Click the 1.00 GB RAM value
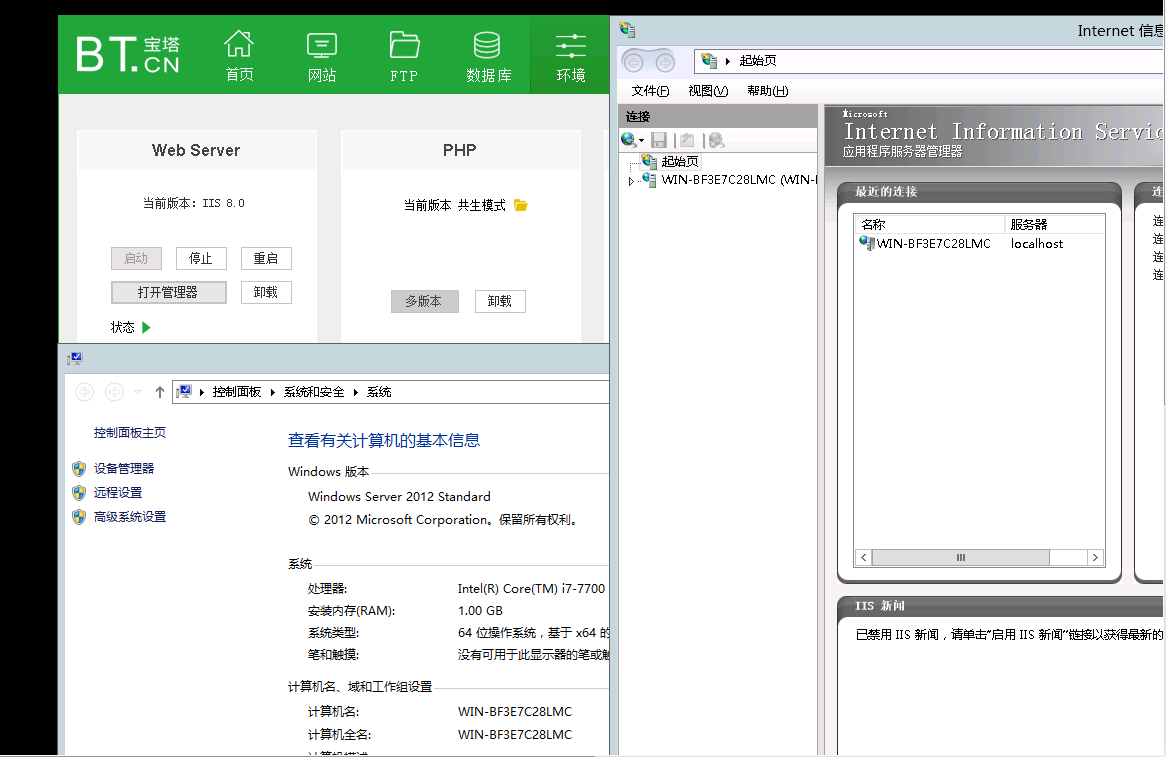This screenshot has width=1166, height=757. 480,611
